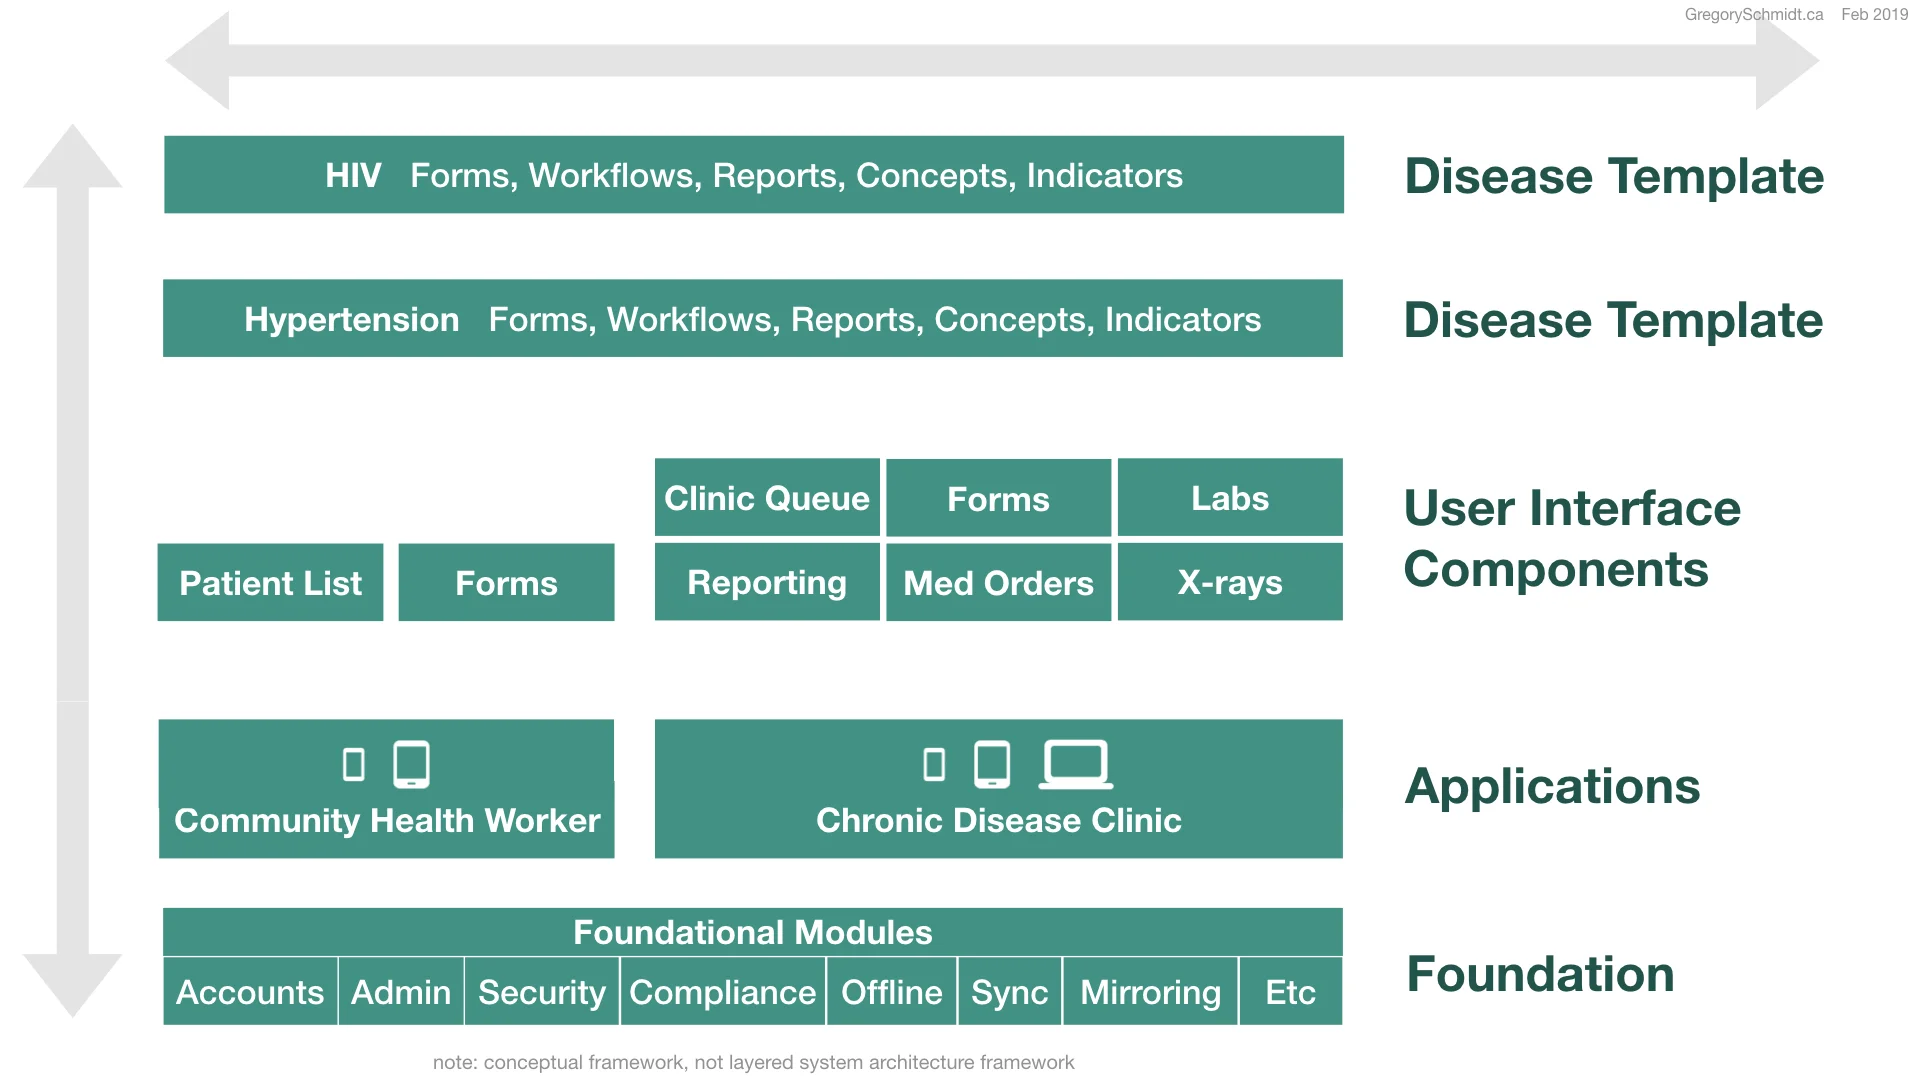This screenshot has height=1080, width=1920.
Task: Click the Foundational Modules header bar
Action: point(752,932)
